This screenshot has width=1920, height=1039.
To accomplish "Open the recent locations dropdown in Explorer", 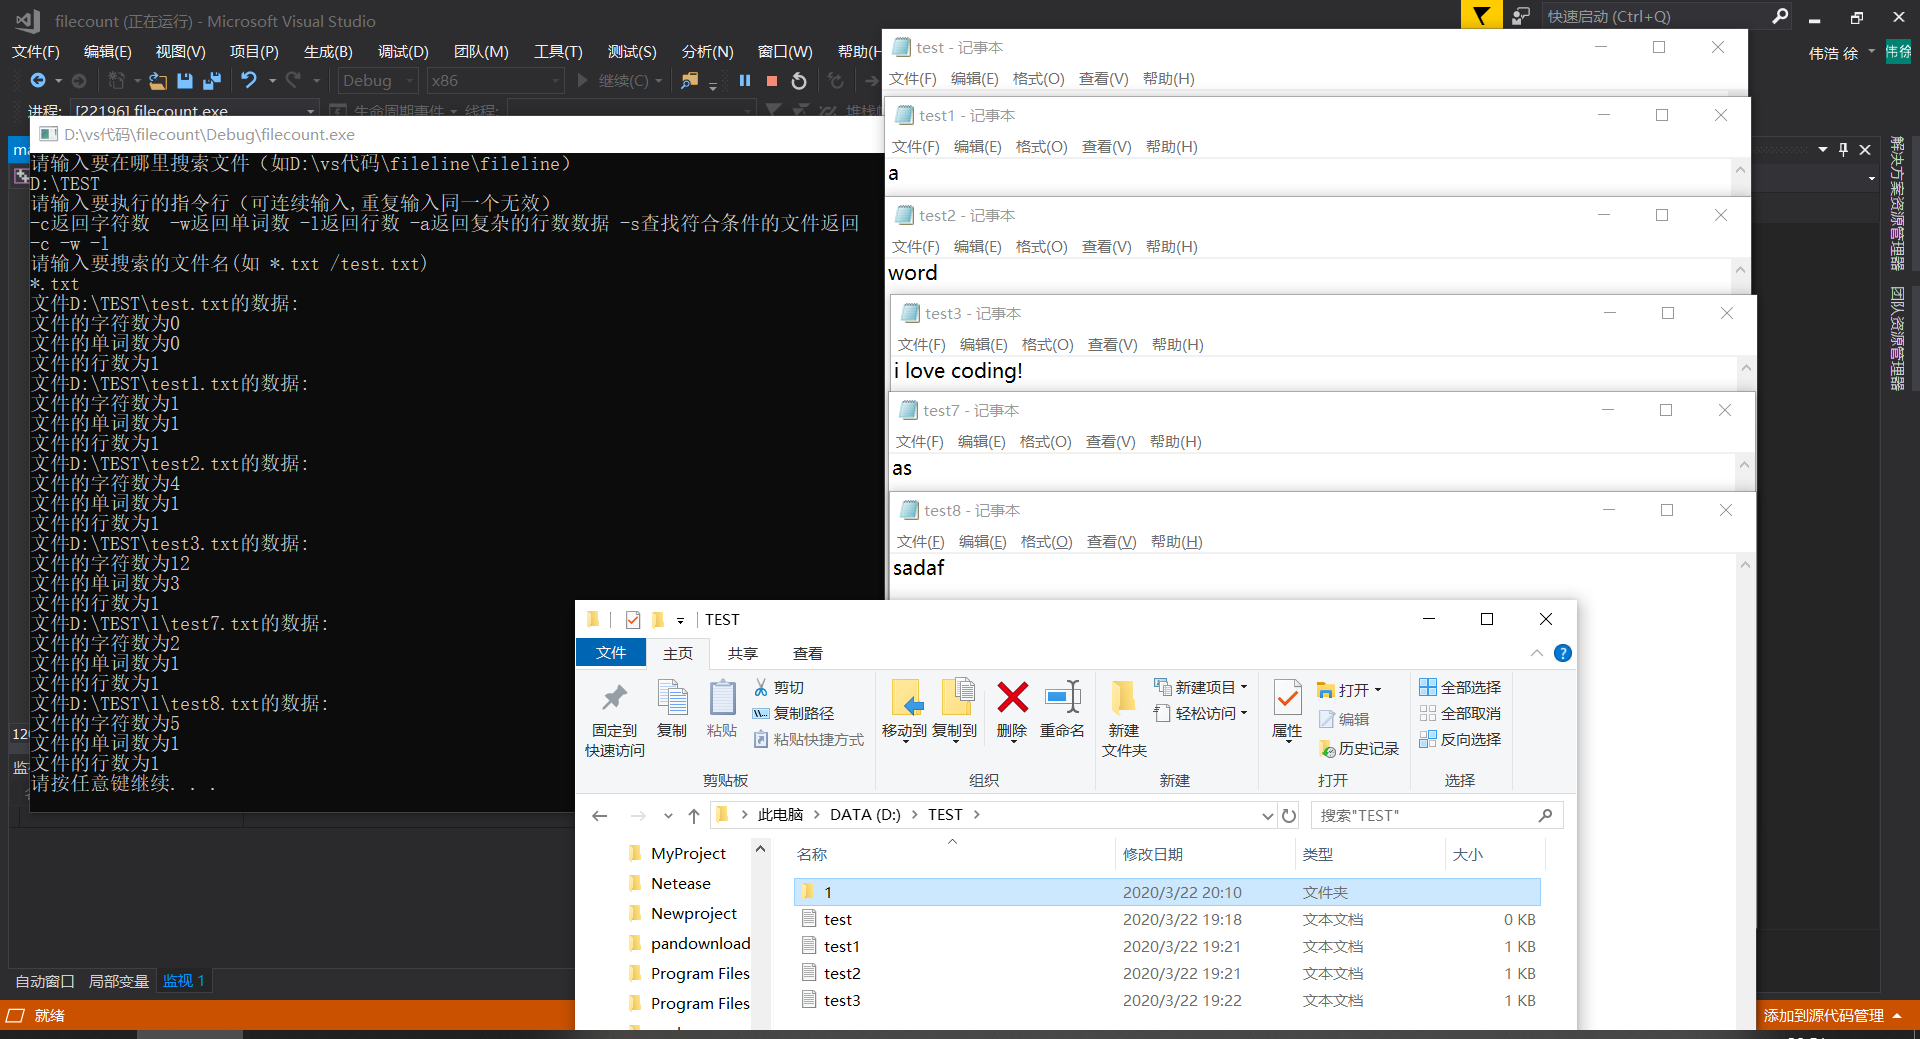I will click(668, 815).
